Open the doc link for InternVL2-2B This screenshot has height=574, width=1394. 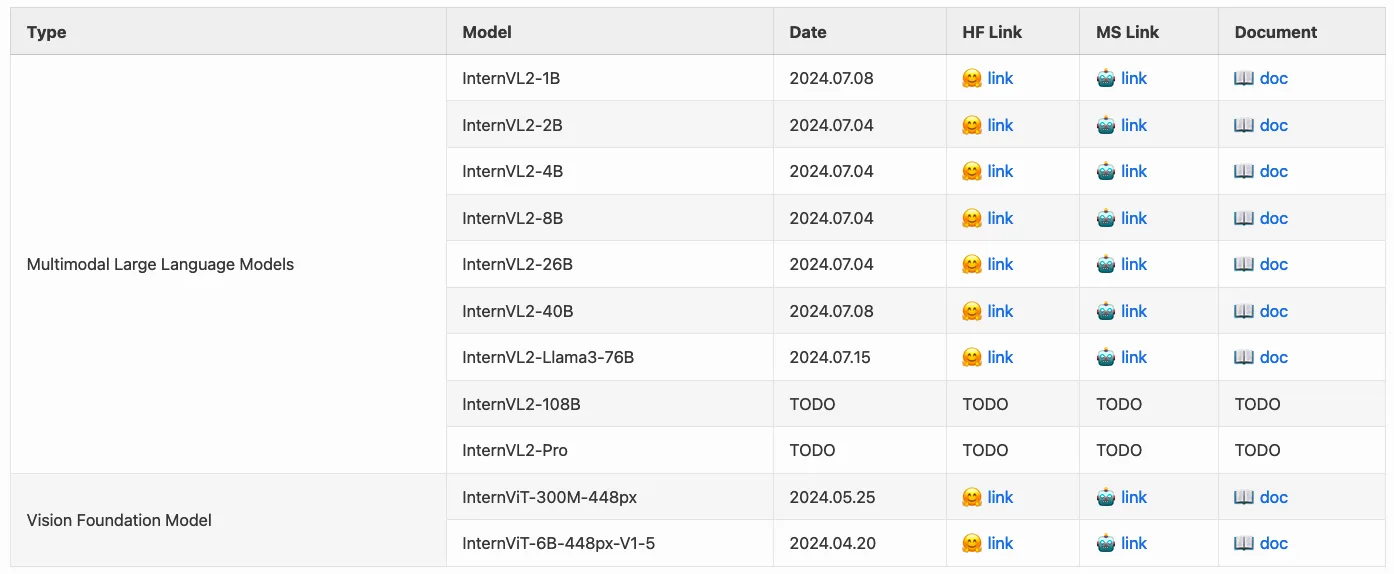click(1274, 125)
